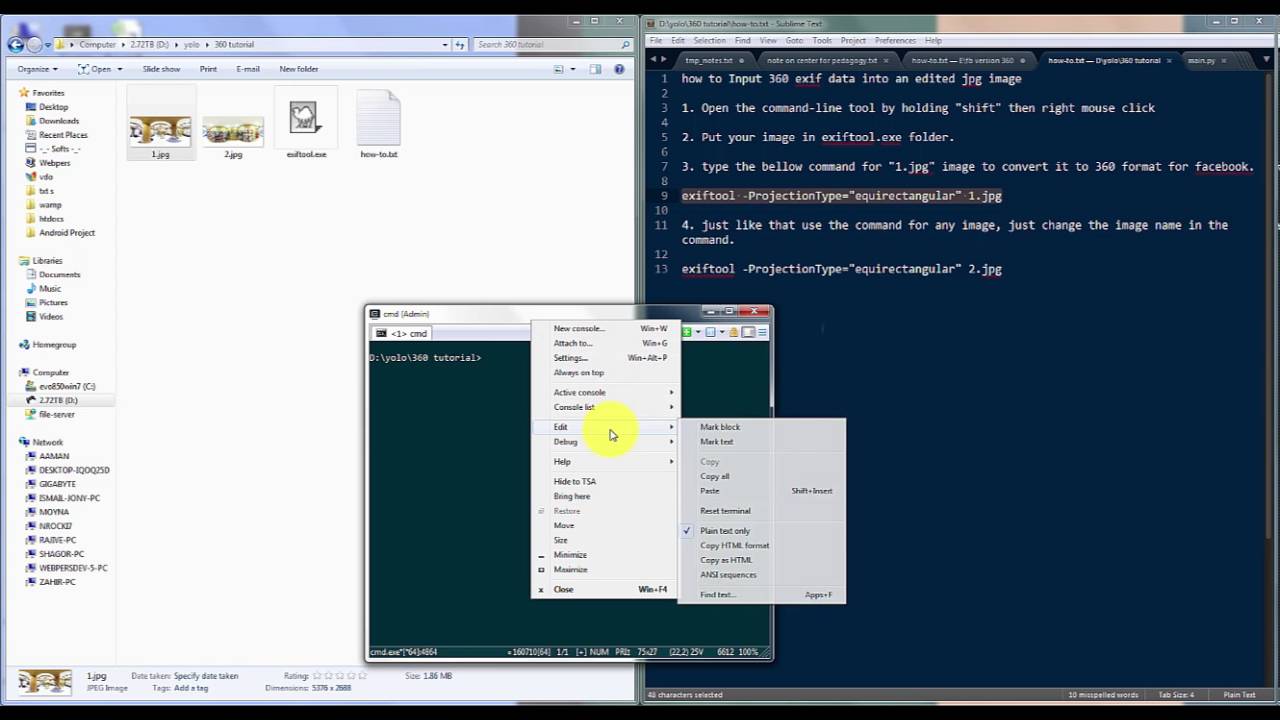Expand the Active console submenu
The image size is (1280, 720).
point(580,392)
